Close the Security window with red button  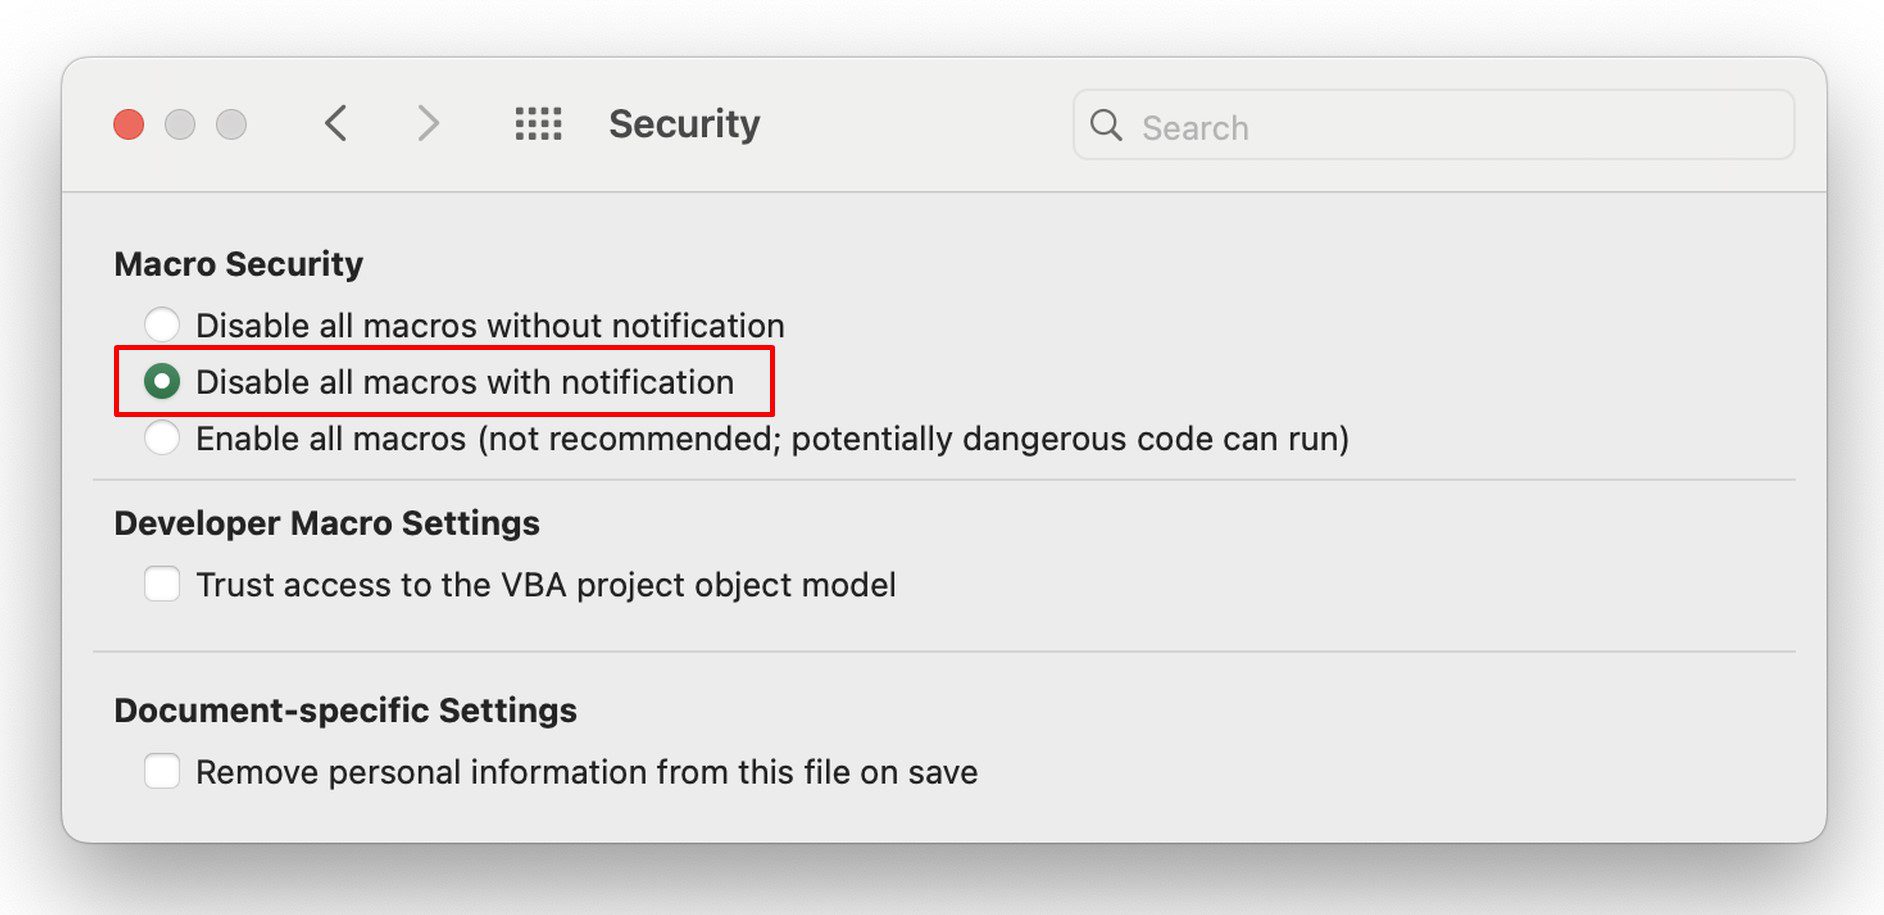129,124
